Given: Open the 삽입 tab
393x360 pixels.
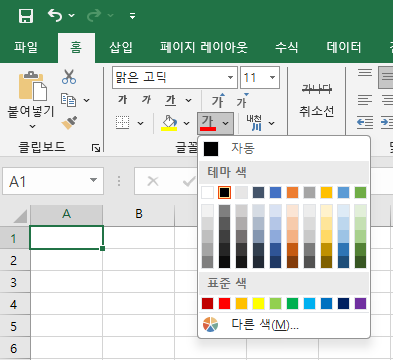Looking at the screenshot, I should point(121,47).
